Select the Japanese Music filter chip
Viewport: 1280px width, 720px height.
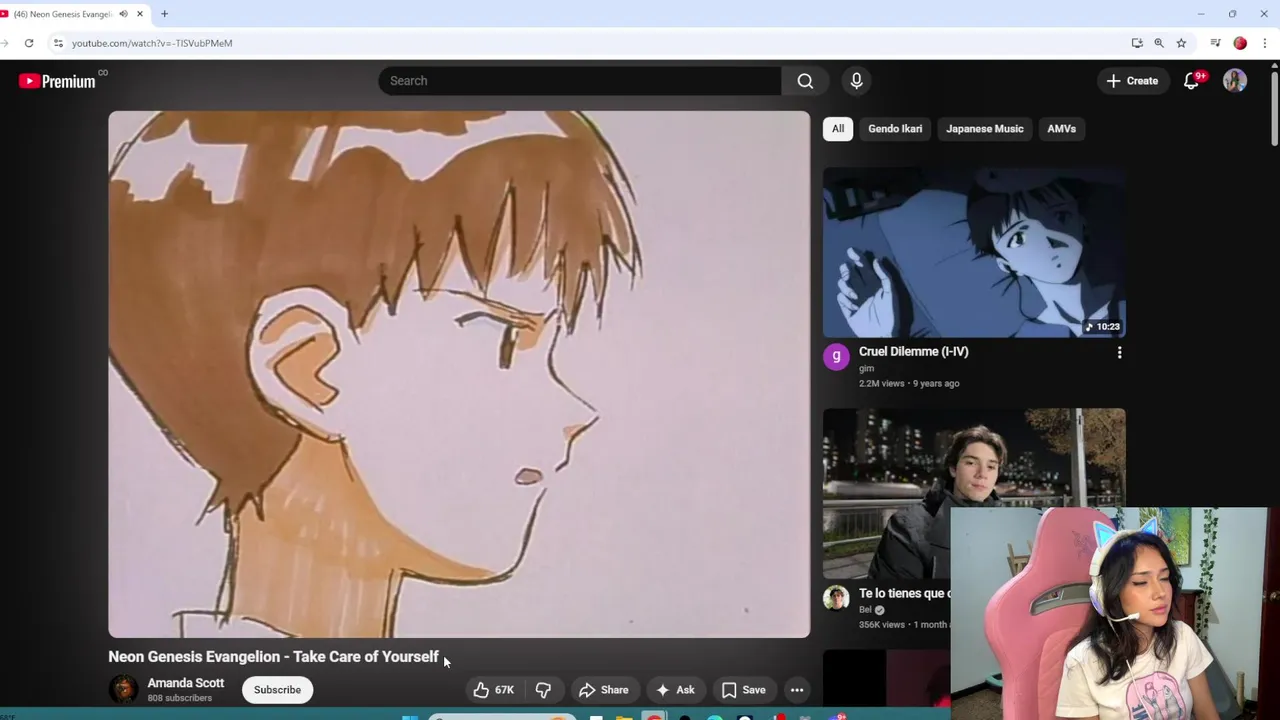pyautogui.click(x=985, y=129)
